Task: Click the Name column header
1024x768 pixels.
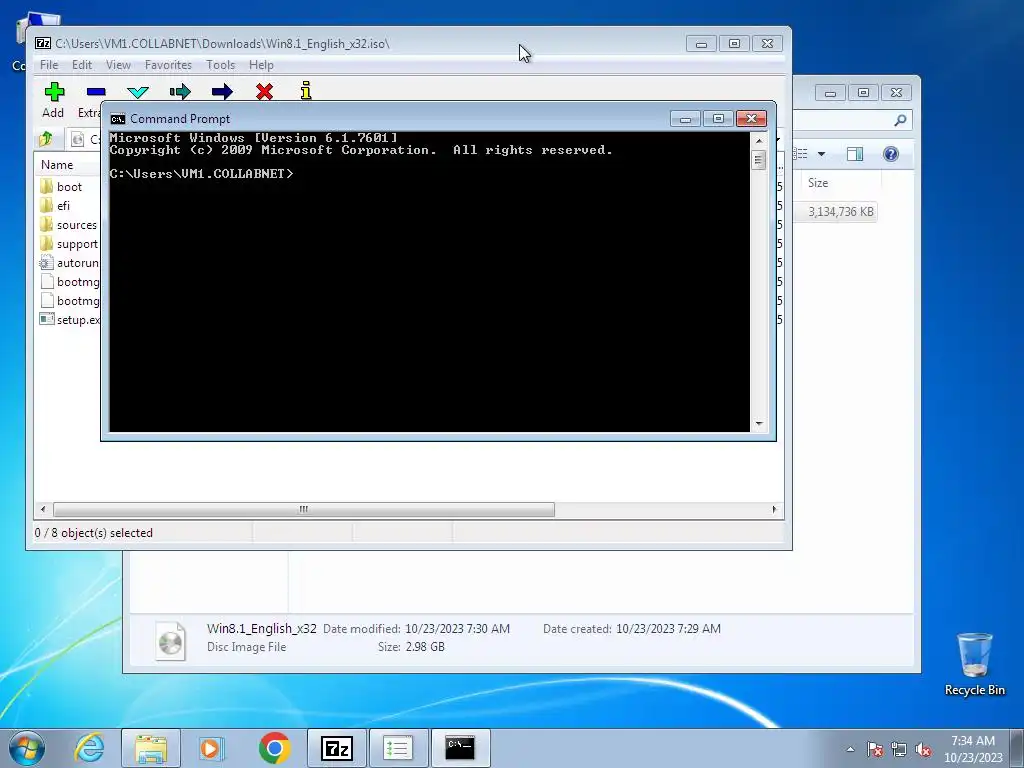Action: (x=57, y=165)
